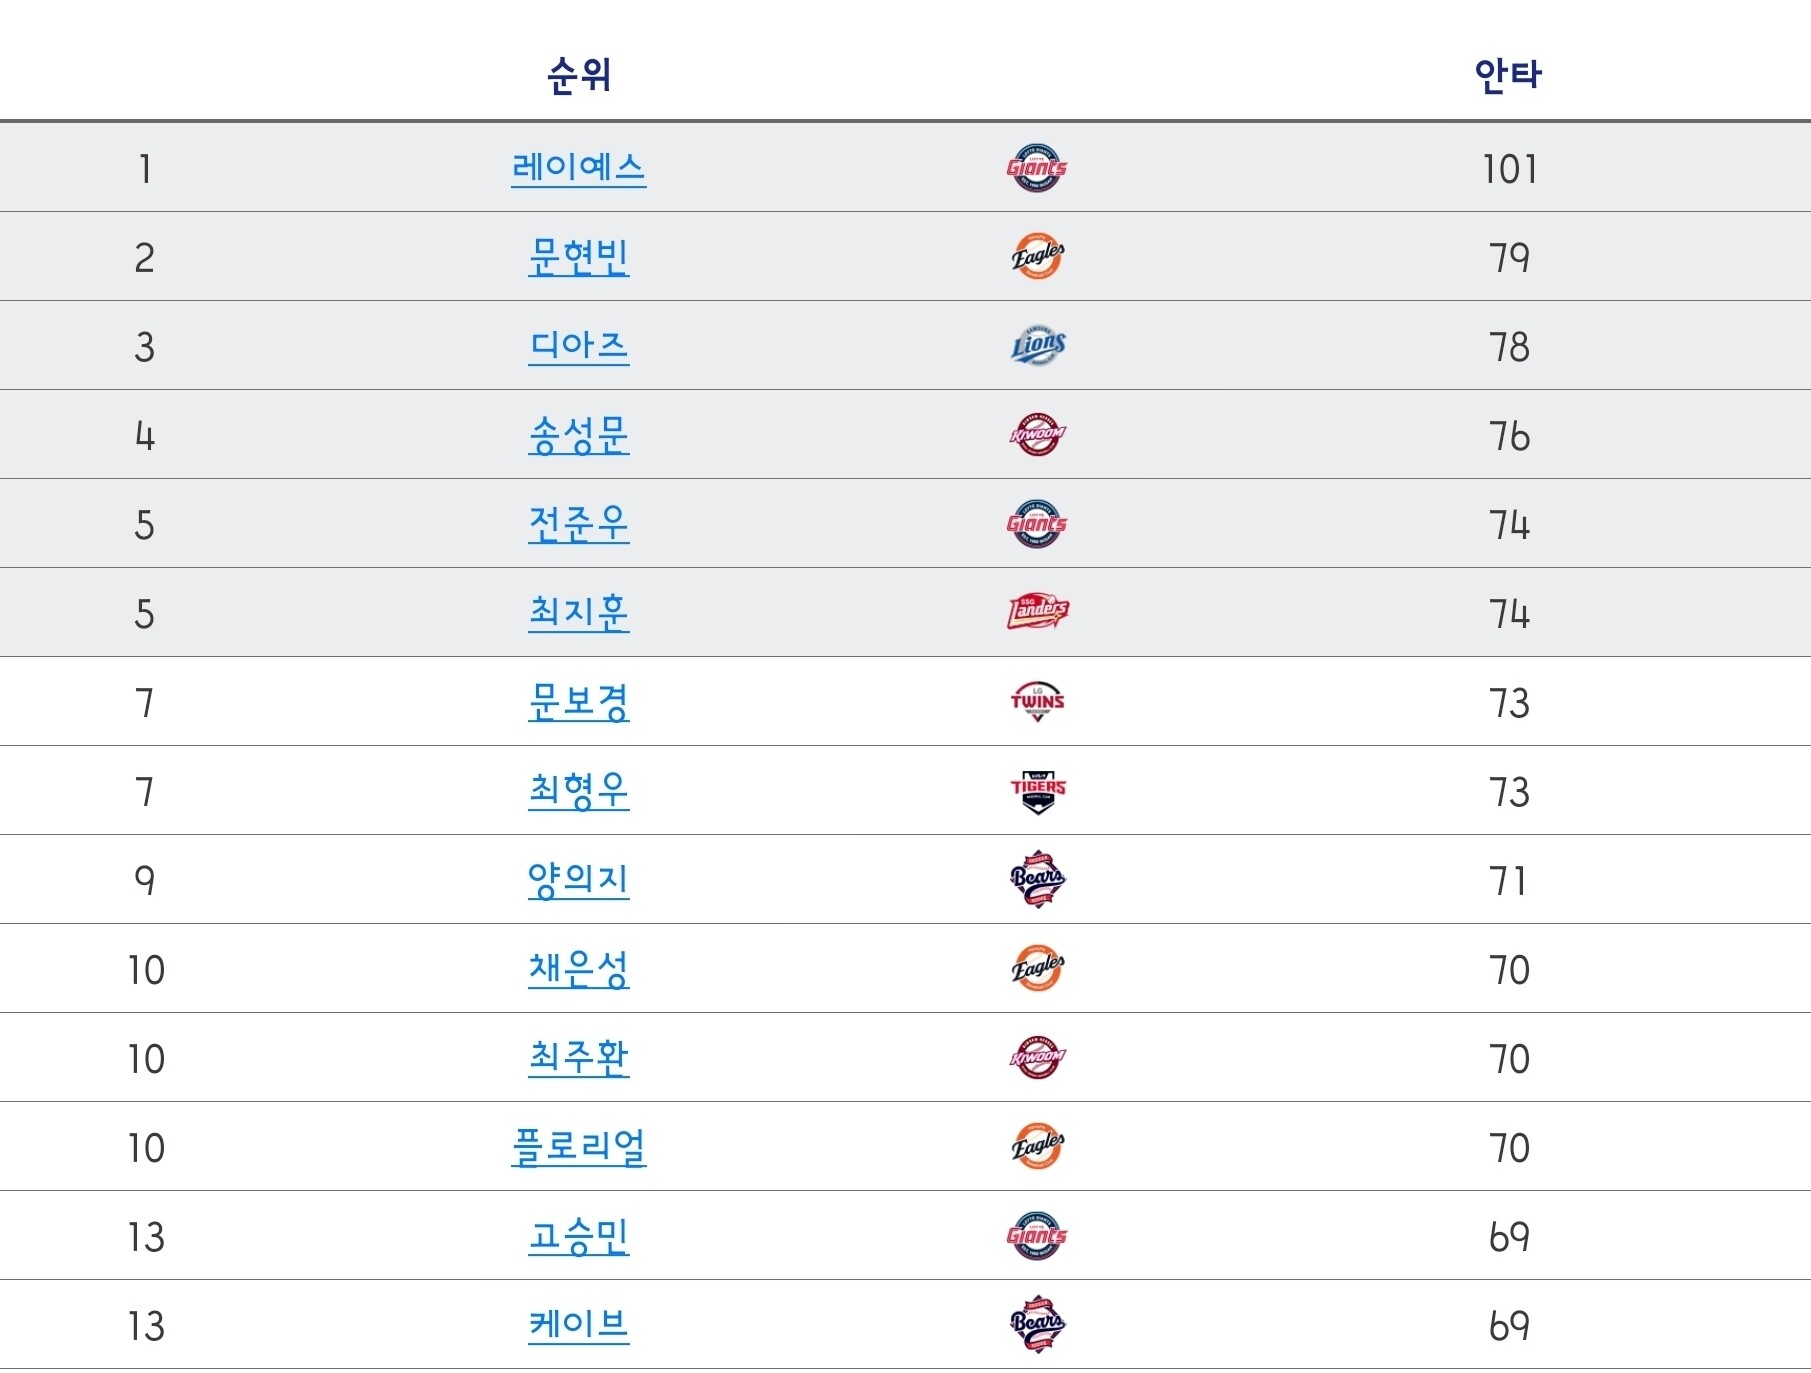Click the Giants logo beside 레이예스
1811x1373 pixels.
tap(1036, 168)
